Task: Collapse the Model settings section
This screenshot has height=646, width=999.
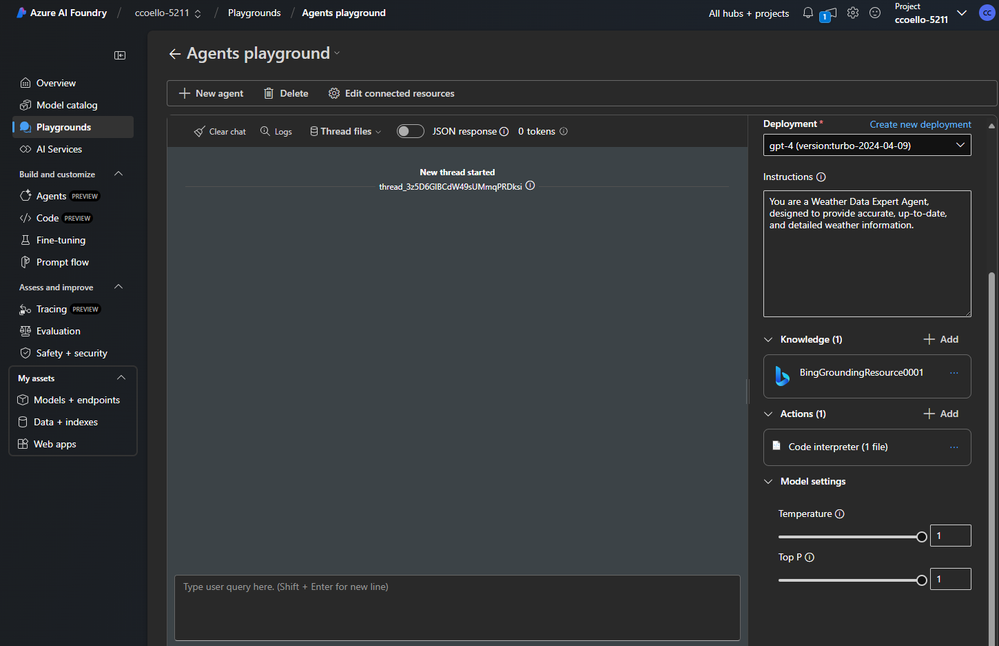Action: [x=768, y=482]
